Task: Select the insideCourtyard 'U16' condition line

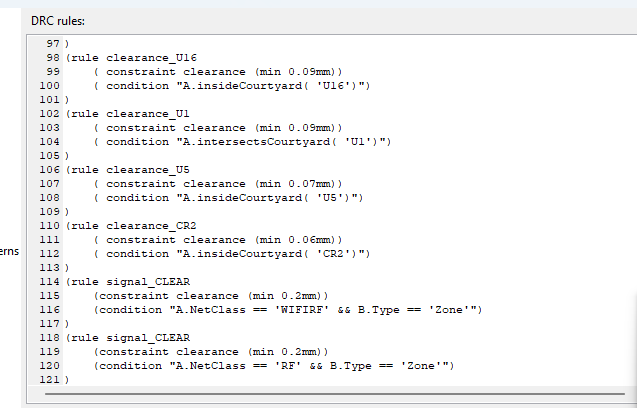Action: [232, 86]
